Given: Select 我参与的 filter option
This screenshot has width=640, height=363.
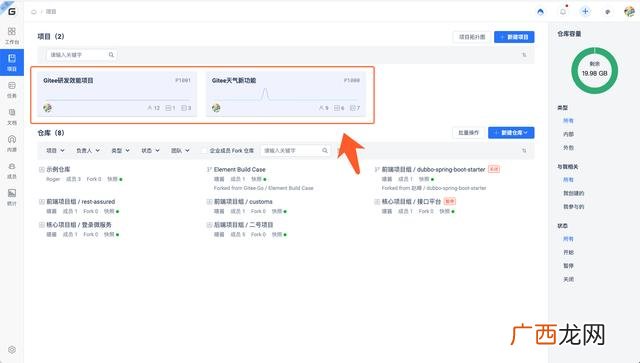Looking at the screenshot, I should coord(573,207).
